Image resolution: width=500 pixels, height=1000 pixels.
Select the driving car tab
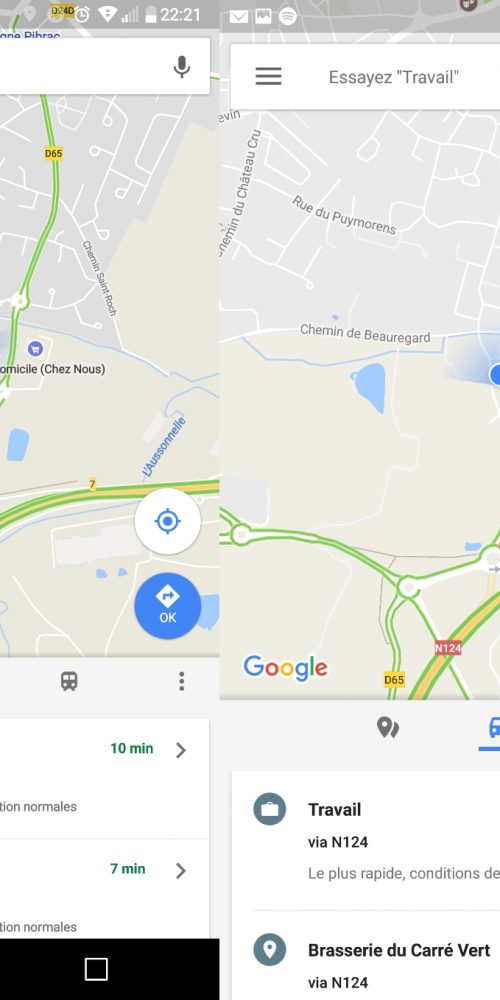(x=494, y=727)
